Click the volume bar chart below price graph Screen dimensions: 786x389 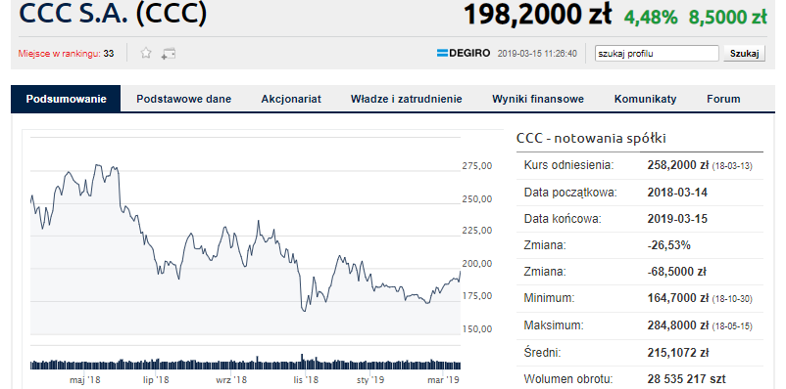pyautogui.click(x=246, y=363)
